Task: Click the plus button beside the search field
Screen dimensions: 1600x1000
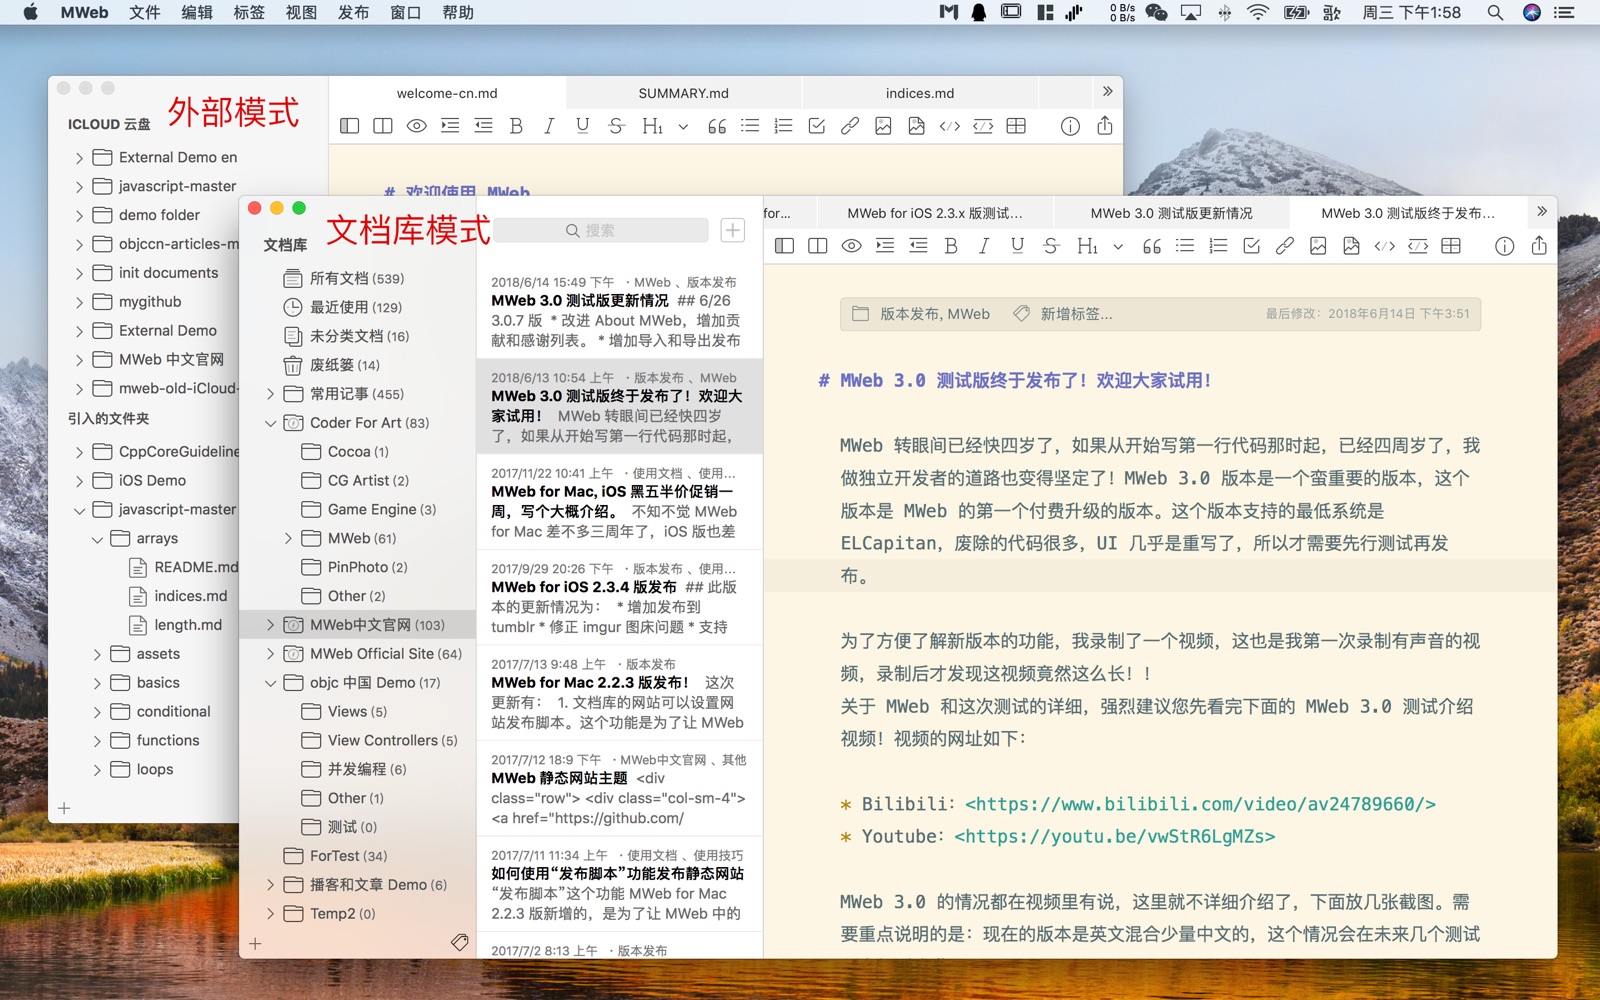Action: click(x=732, y=230)
